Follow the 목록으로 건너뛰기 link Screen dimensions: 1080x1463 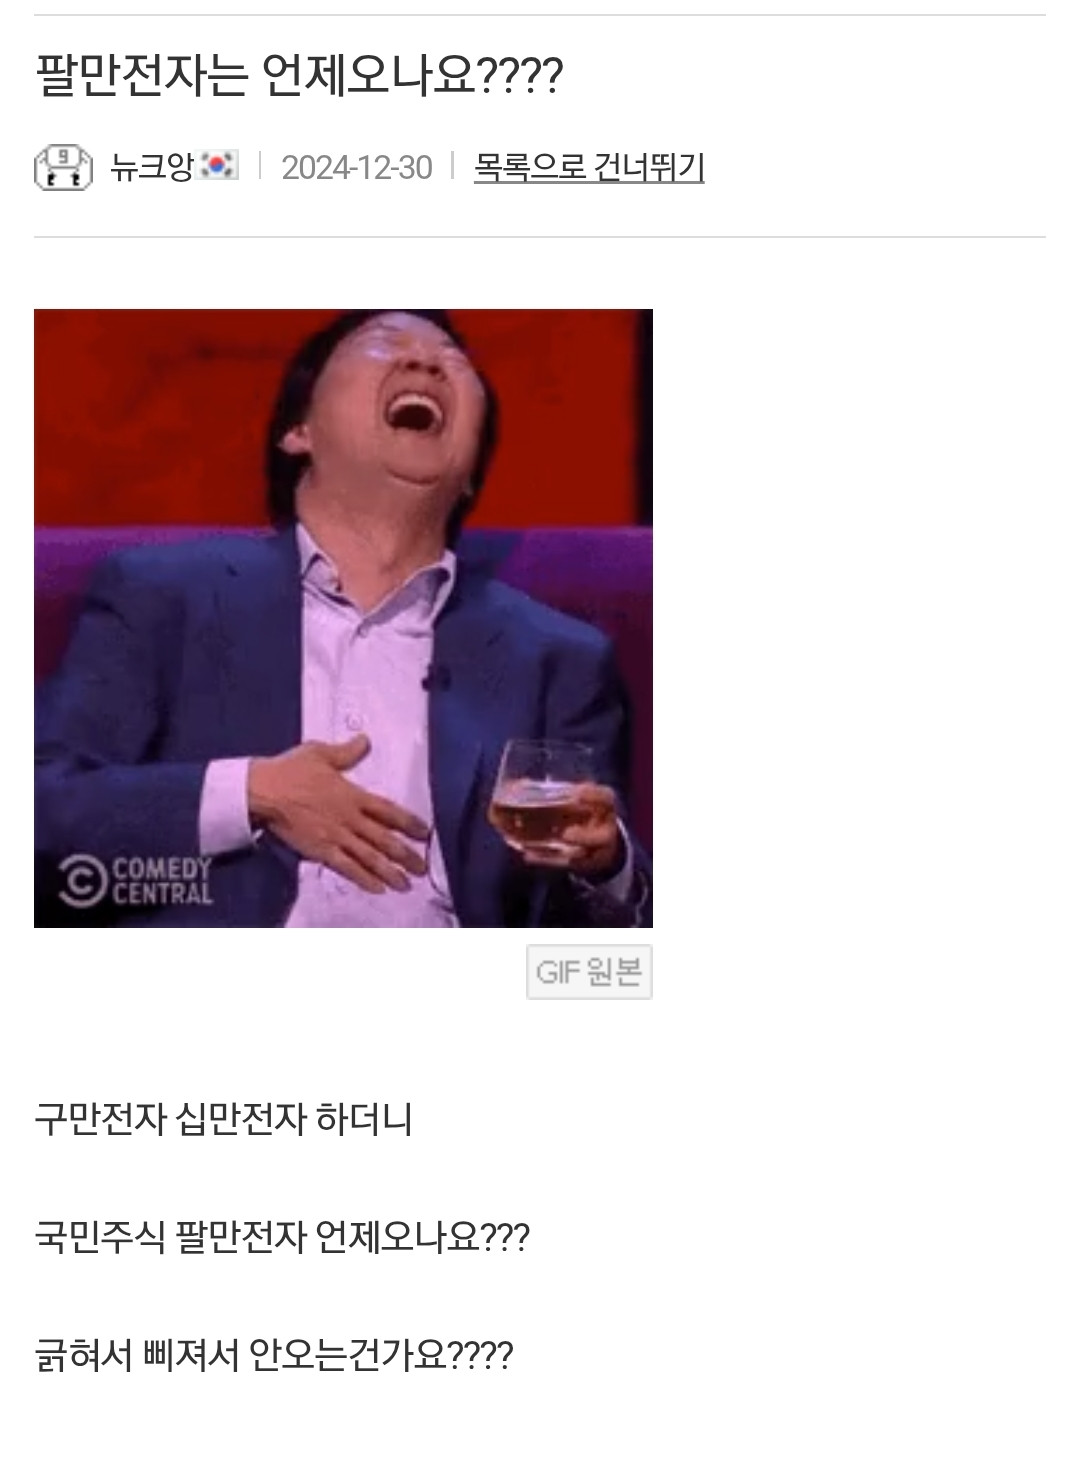point(589,166)
